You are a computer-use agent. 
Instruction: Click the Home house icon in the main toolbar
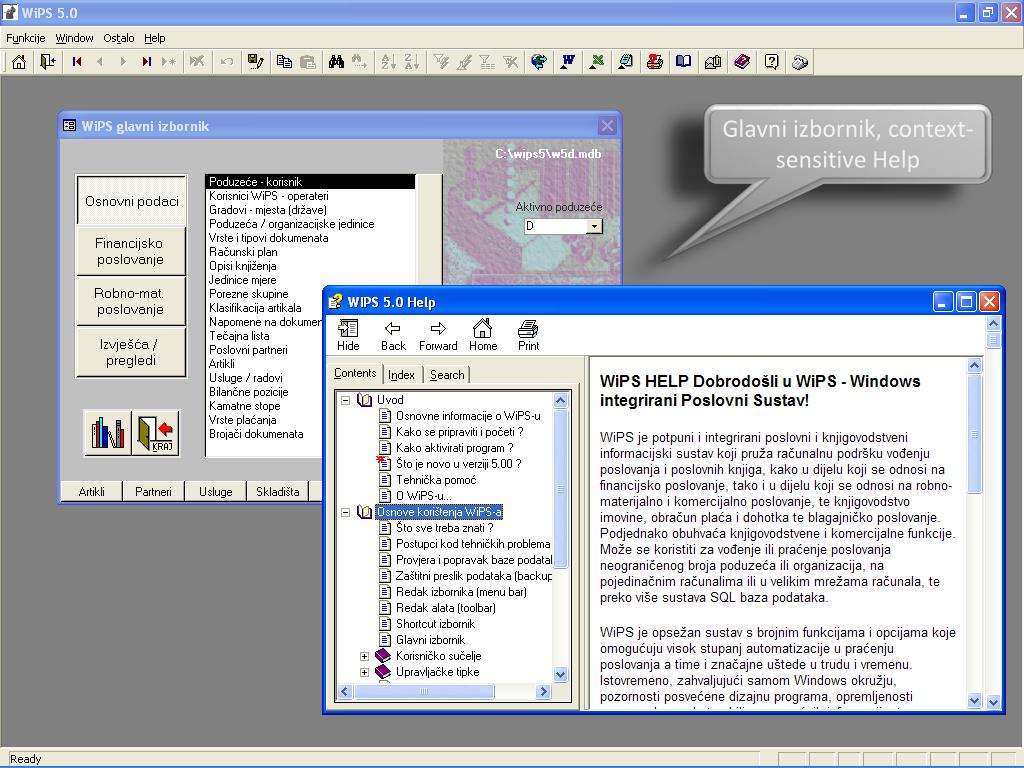pos(19,62)
